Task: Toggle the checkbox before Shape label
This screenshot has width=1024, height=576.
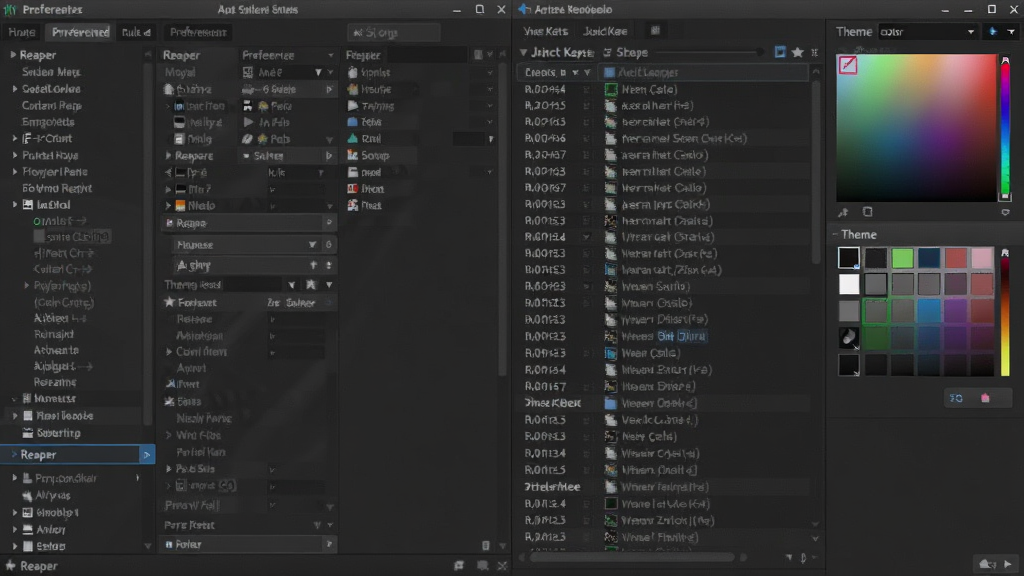Action: click(607, 52)
